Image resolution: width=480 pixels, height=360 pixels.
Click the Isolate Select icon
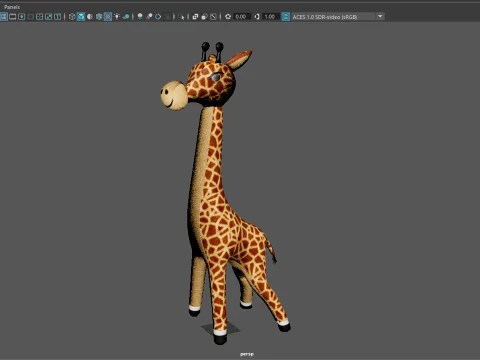(181, 16)
